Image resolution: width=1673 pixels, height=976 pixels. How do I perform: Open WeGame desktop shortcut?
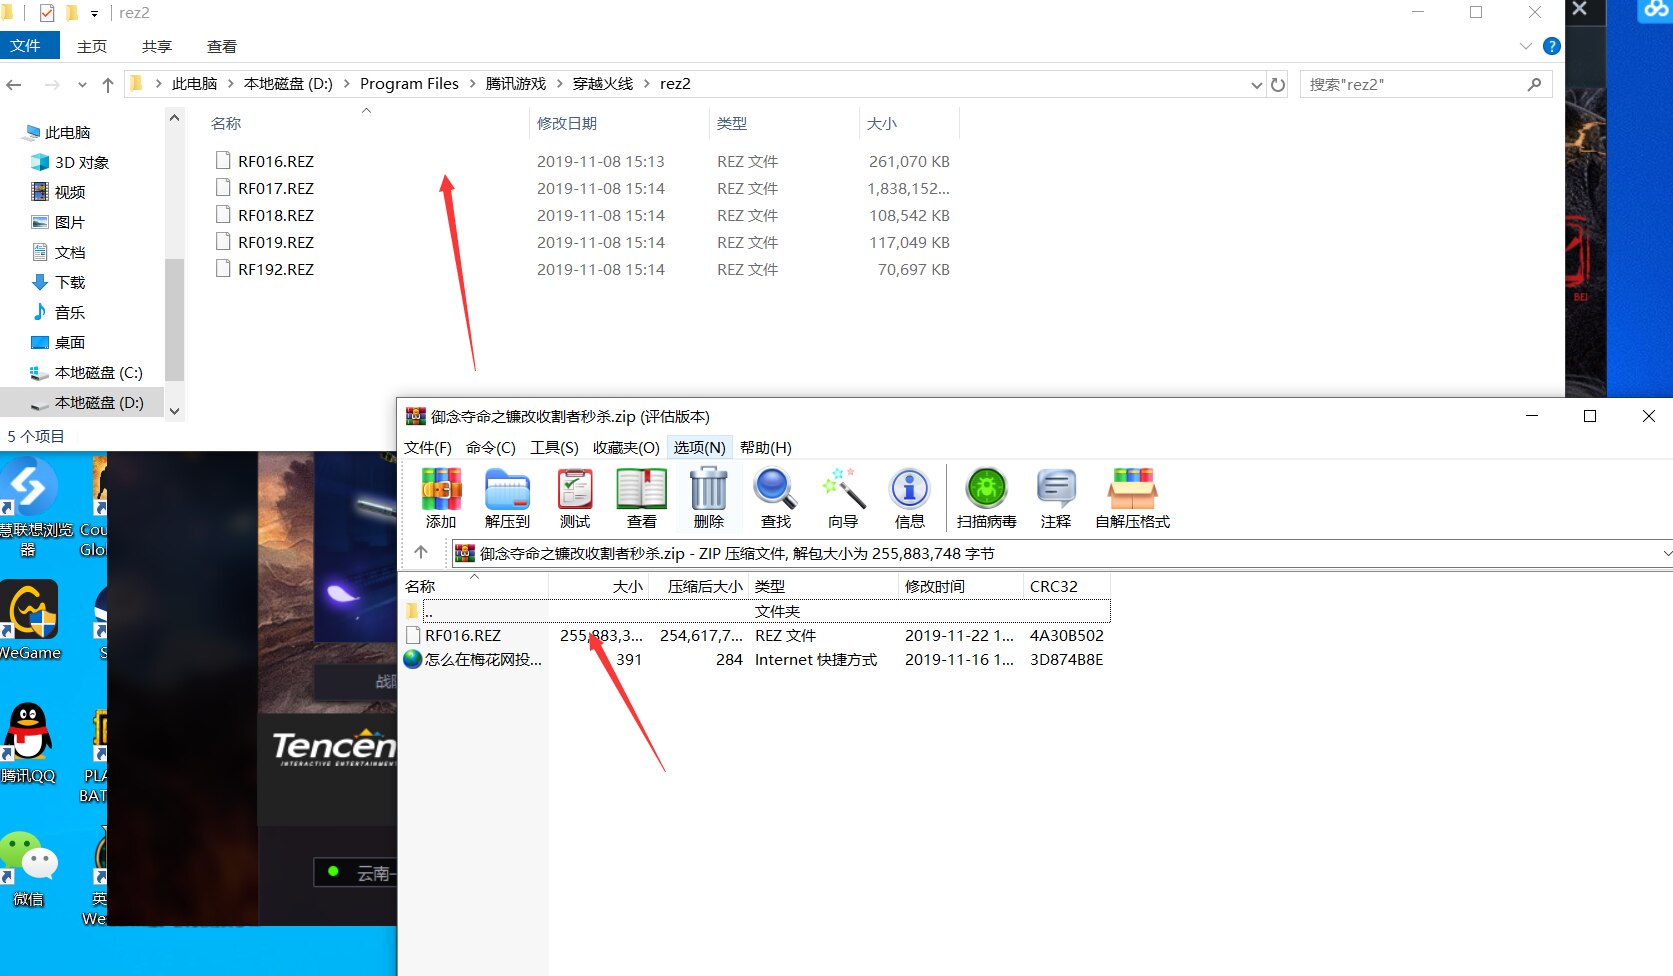coord(30,620)
